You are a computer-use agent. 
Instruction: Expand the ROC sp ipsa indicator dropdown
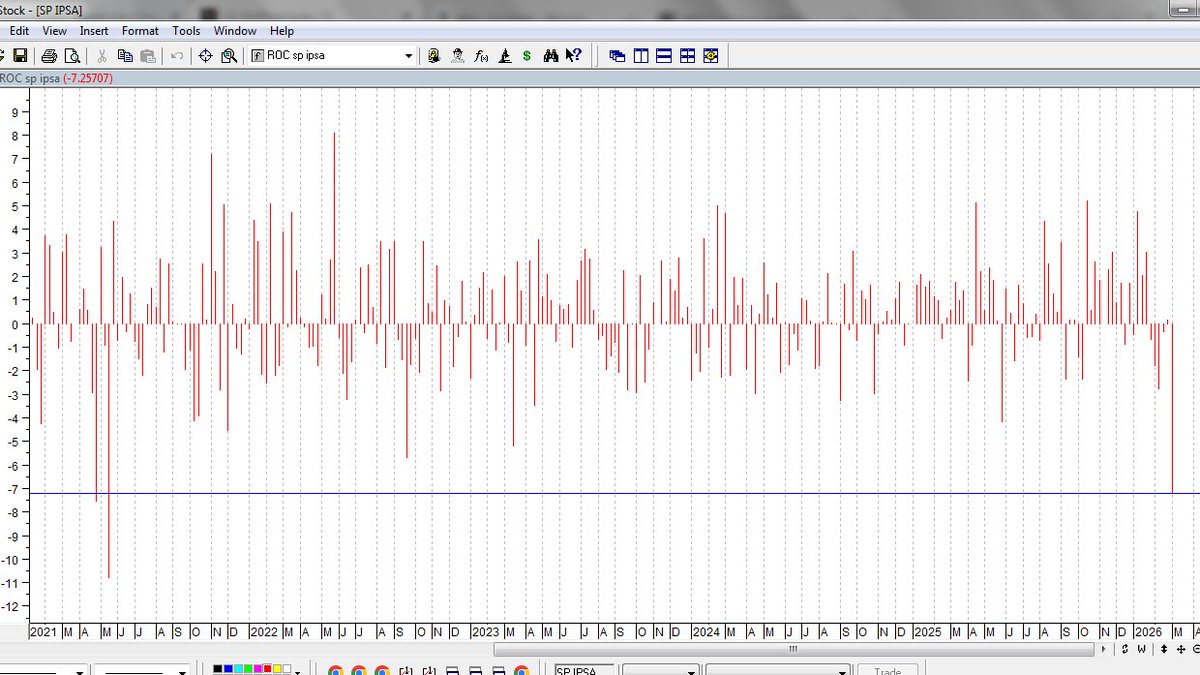pyautogui.click(x=408, y=56)
